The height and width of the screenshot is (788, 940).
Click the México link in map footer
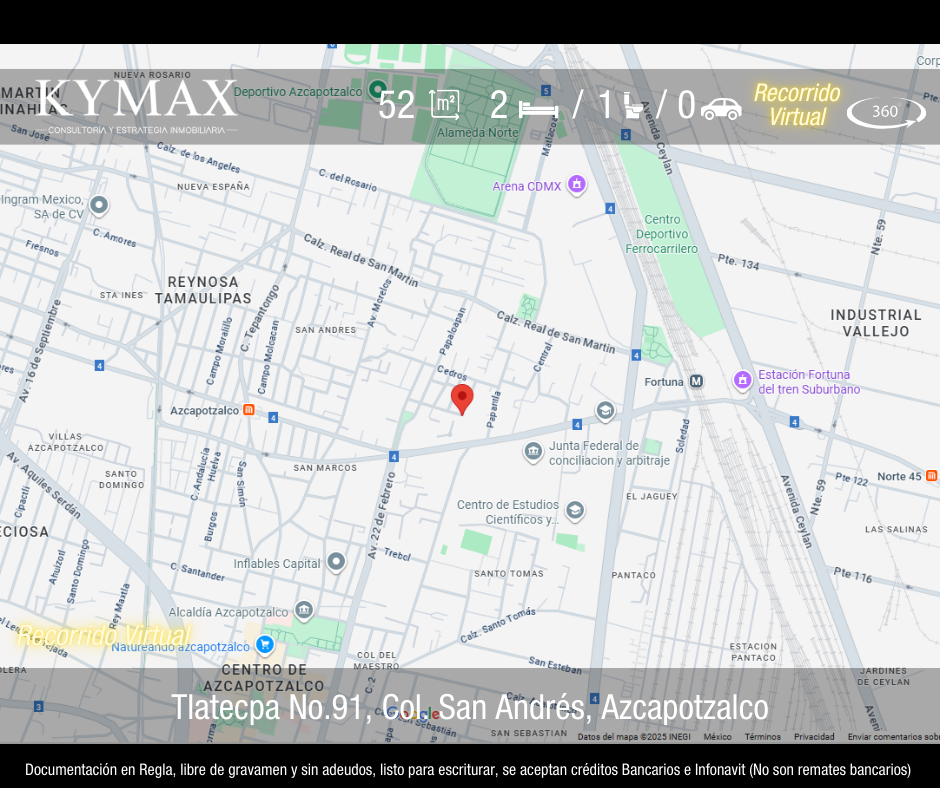tap(718, 736)
